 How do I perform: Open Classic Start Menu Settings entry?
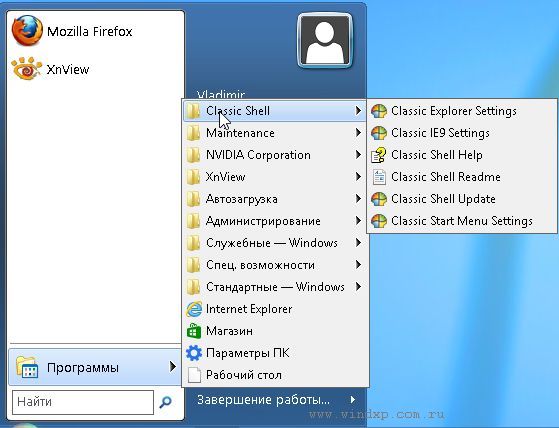[462, 221]
